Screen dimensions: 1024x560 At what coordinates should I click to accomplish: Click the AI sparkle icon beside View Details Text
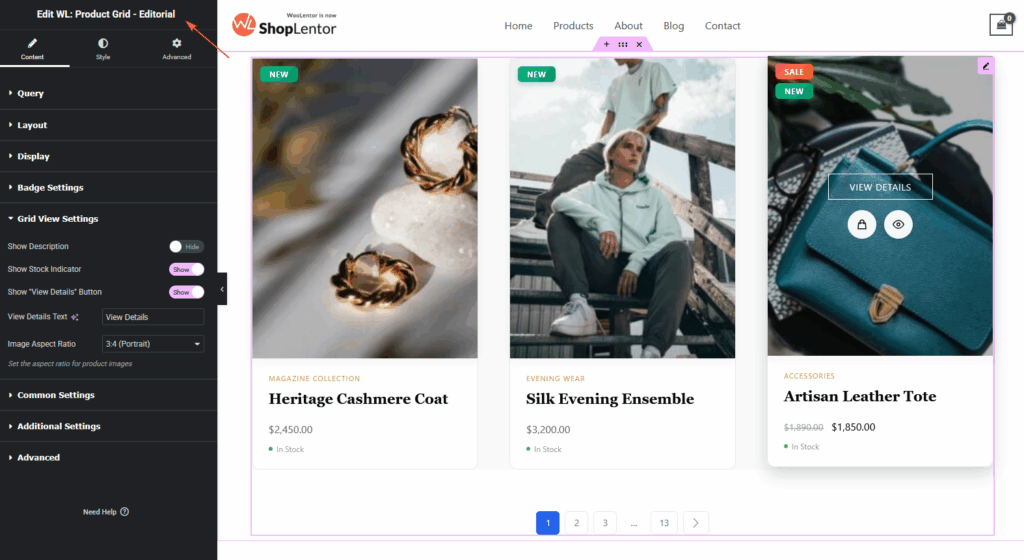(74, 317)
